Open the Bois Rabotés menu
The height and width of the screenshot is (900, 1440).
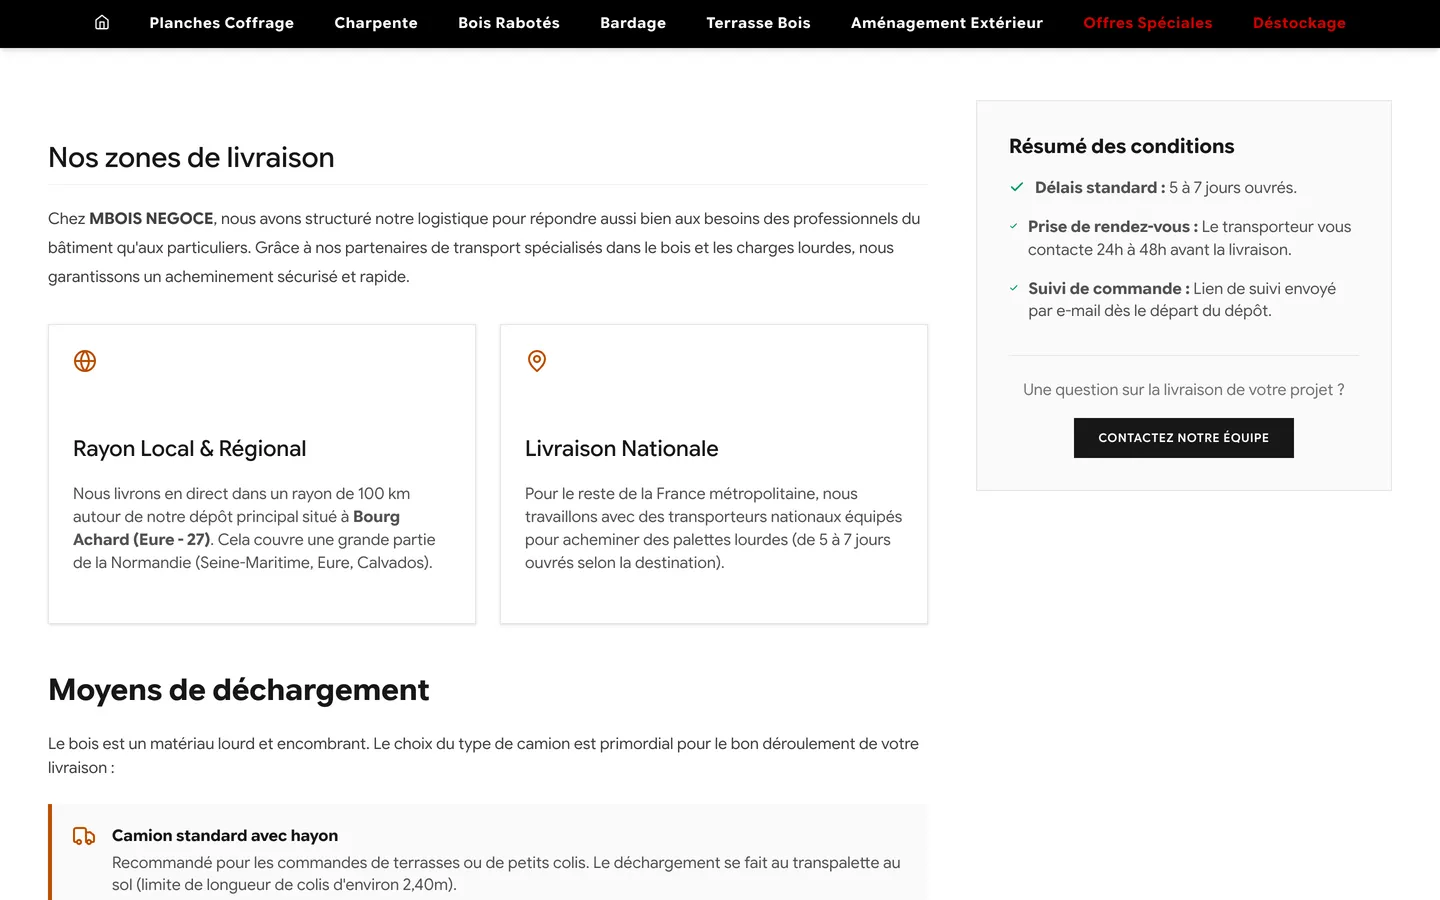pyautogui.click(x=509, y=23)
